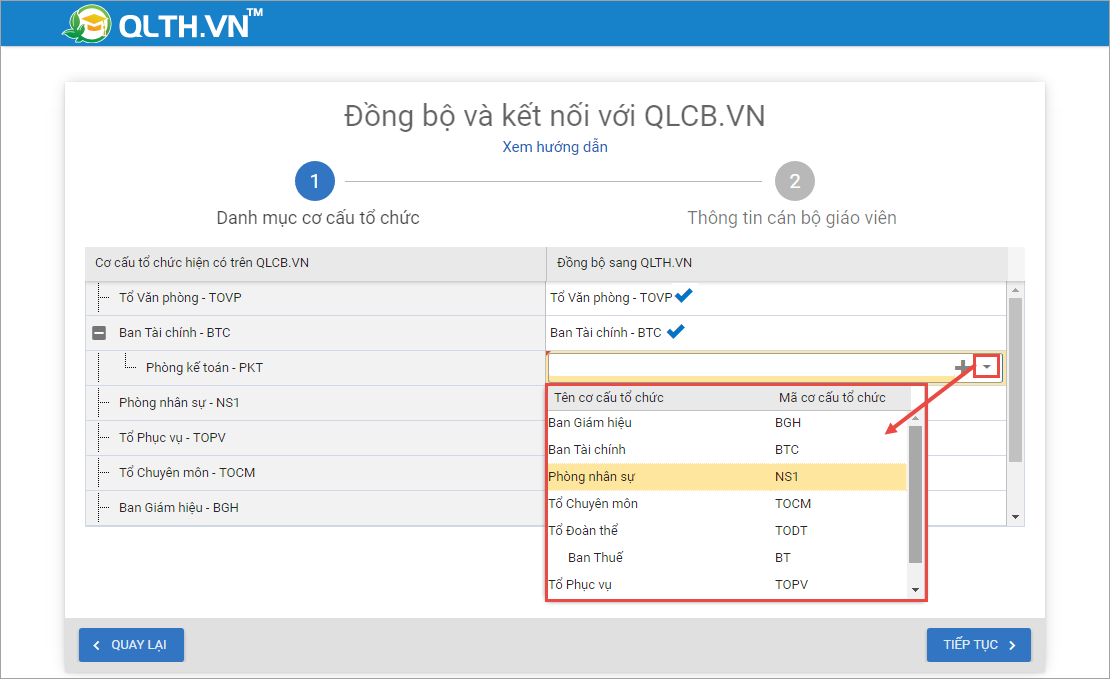Click into the Phòng kế toán sync input field
Viewport: 1110px width, 679px height.
[x=750, y=367]
